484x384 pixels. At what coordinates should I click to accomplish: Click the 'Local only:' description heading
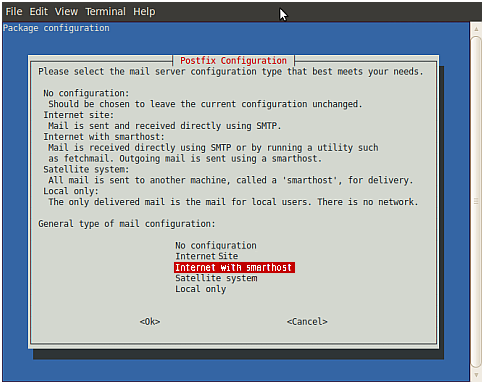(71, 191)
